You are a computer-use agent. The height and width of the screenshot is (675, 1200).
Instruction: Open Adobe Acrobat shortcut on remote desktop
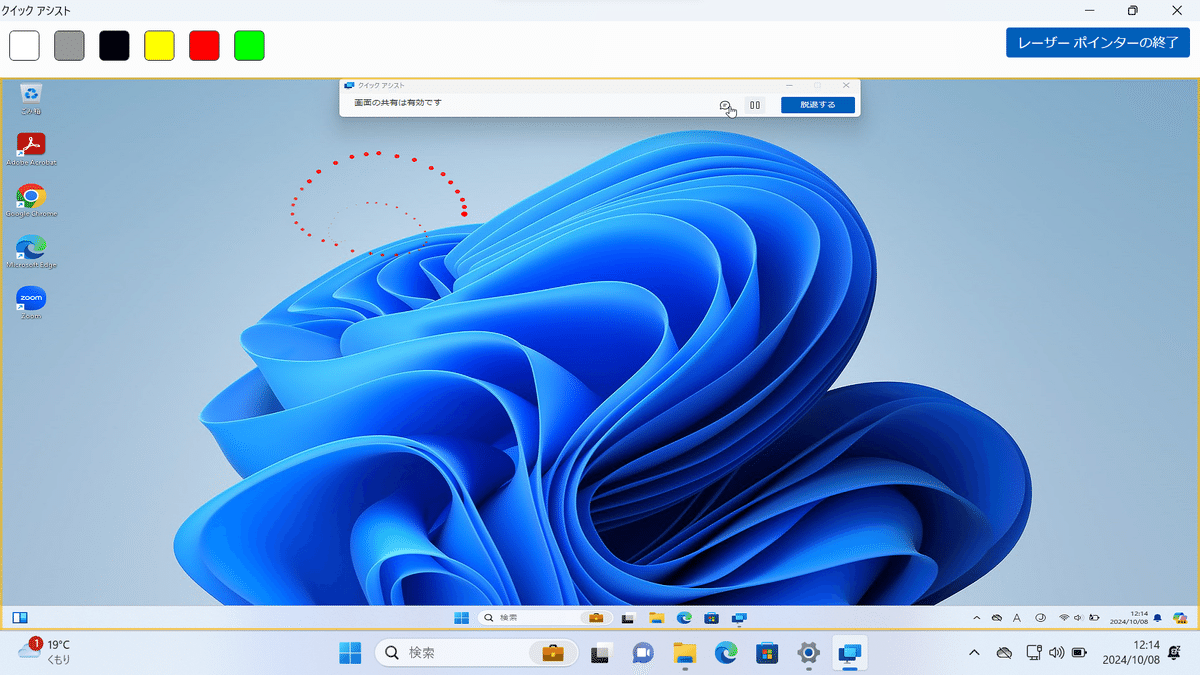coord(32,149)
